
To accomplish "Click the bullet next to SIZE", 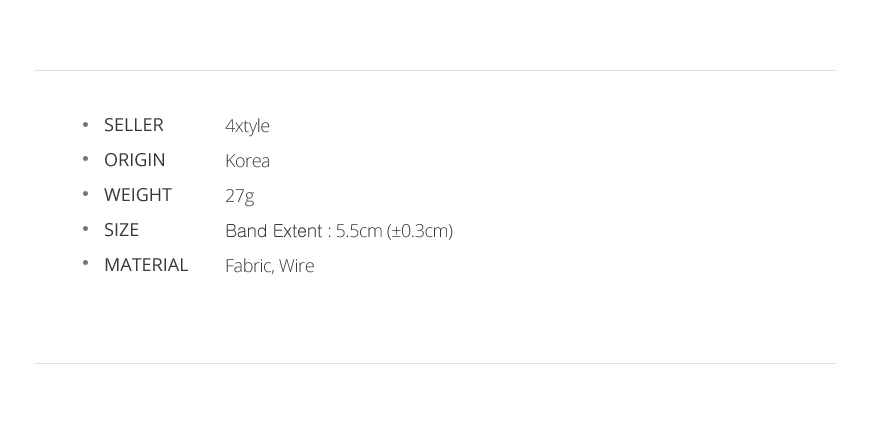I will 85,229.
